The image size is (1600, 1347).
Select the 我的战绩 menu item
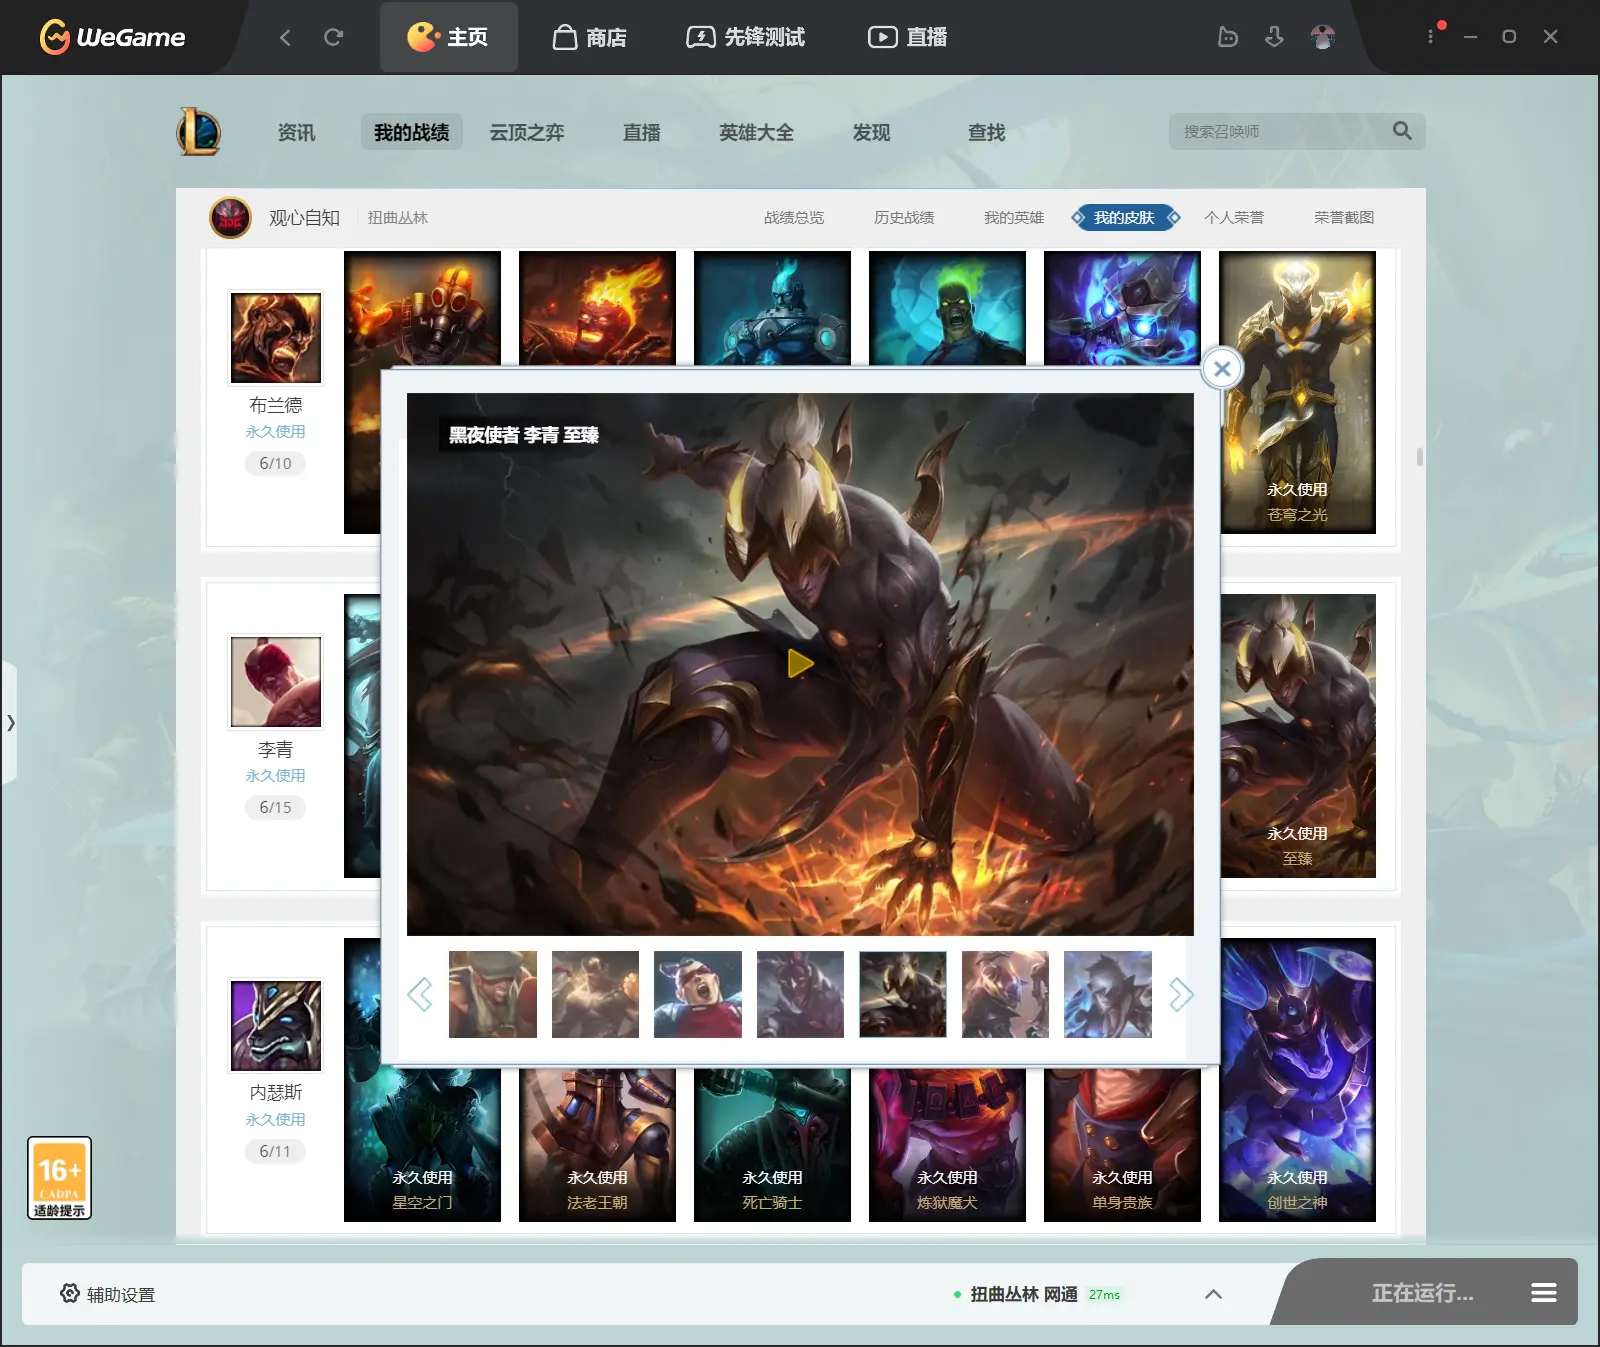pos(412,132)
